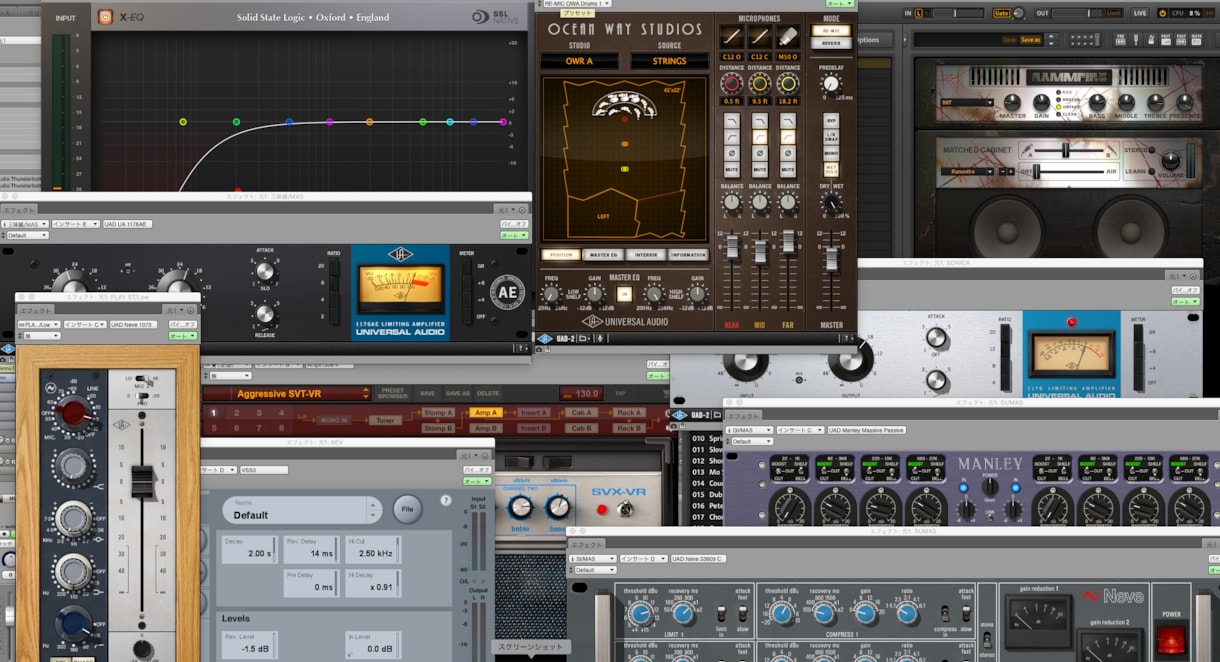Click the Decay value field showing 2.00 s
The image size is (1220, 662).
[x=249, y=553]
